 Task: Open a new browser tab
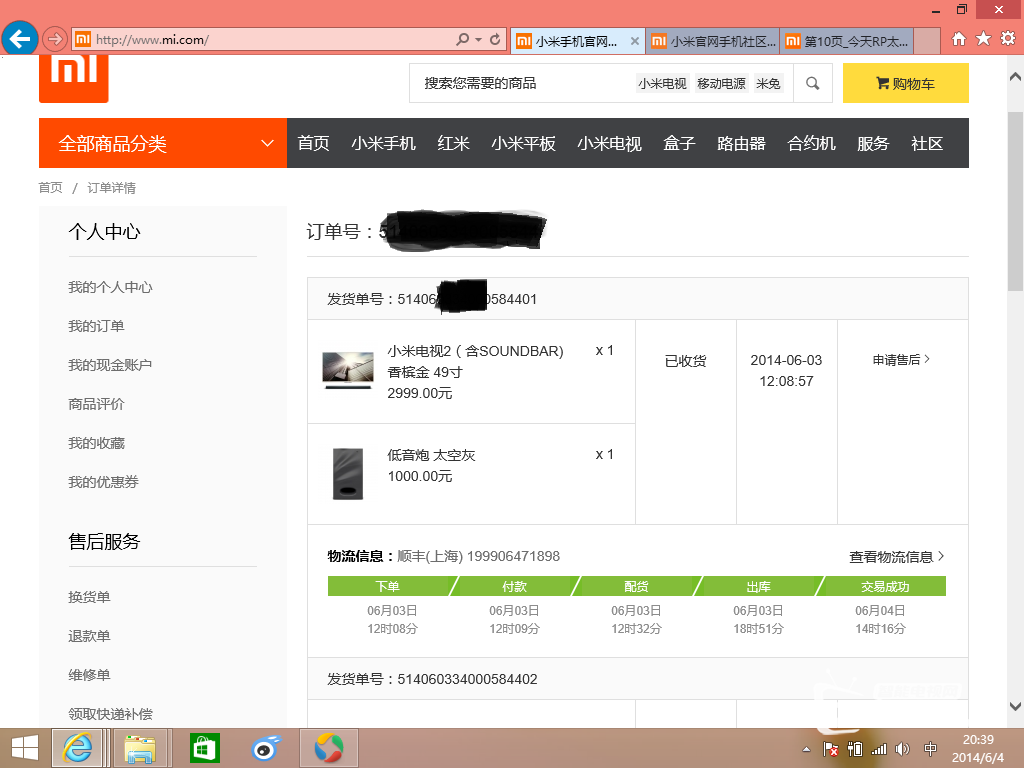(x=927, y=41)
